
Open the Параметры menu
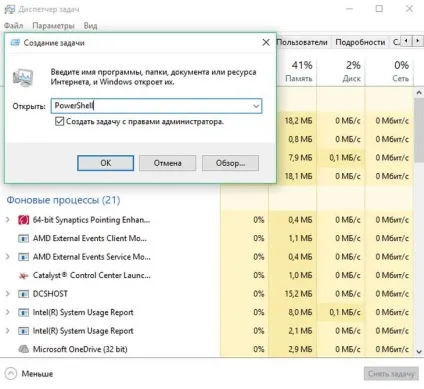[53, 26]
